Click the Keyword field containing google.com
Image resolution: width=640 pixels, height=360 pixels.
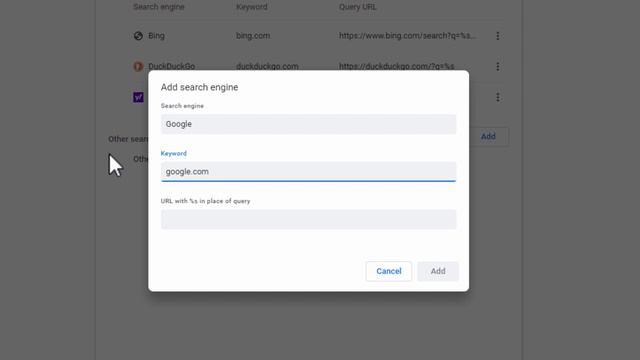tap(308, 171)
